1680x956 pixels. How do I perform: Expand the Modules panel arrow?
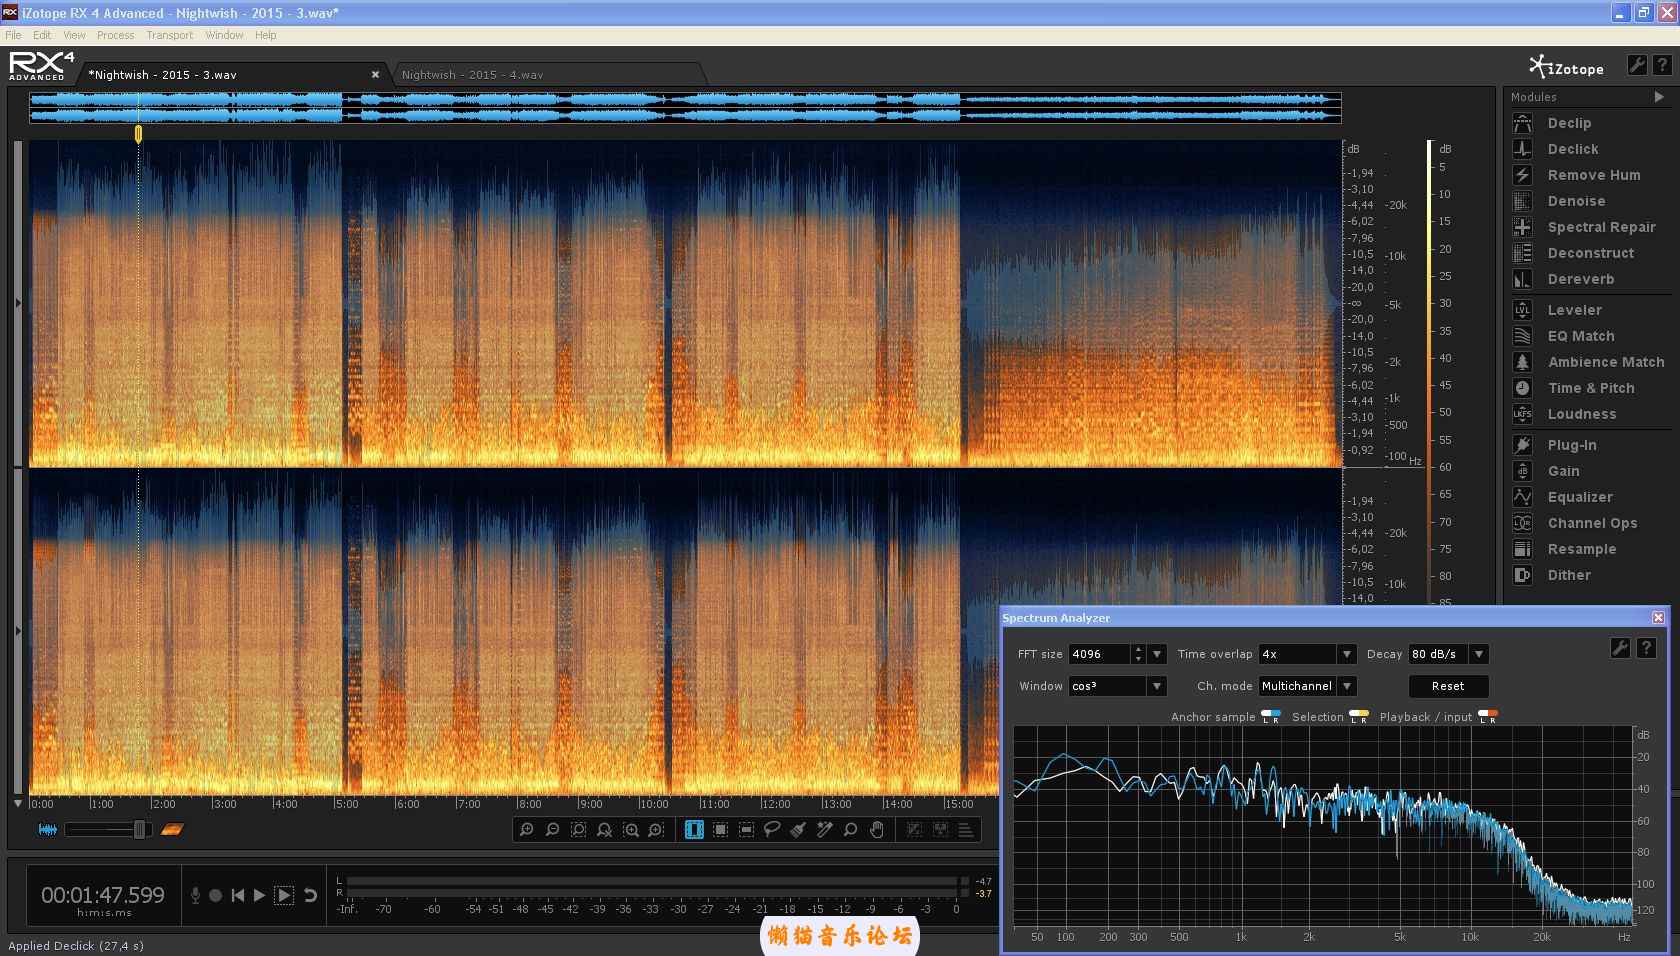pos(1659,97)
